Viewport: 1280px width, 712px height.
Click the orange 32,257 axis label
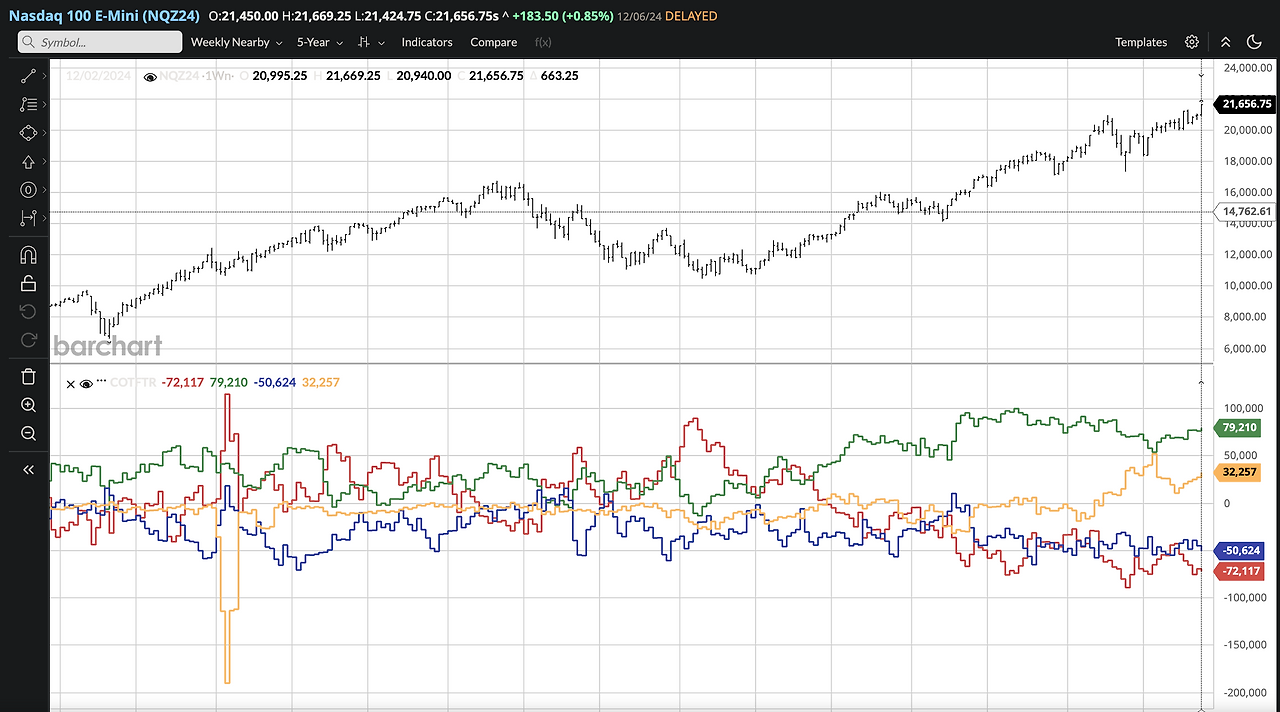pyautogui.click(x=1239, y=472)
